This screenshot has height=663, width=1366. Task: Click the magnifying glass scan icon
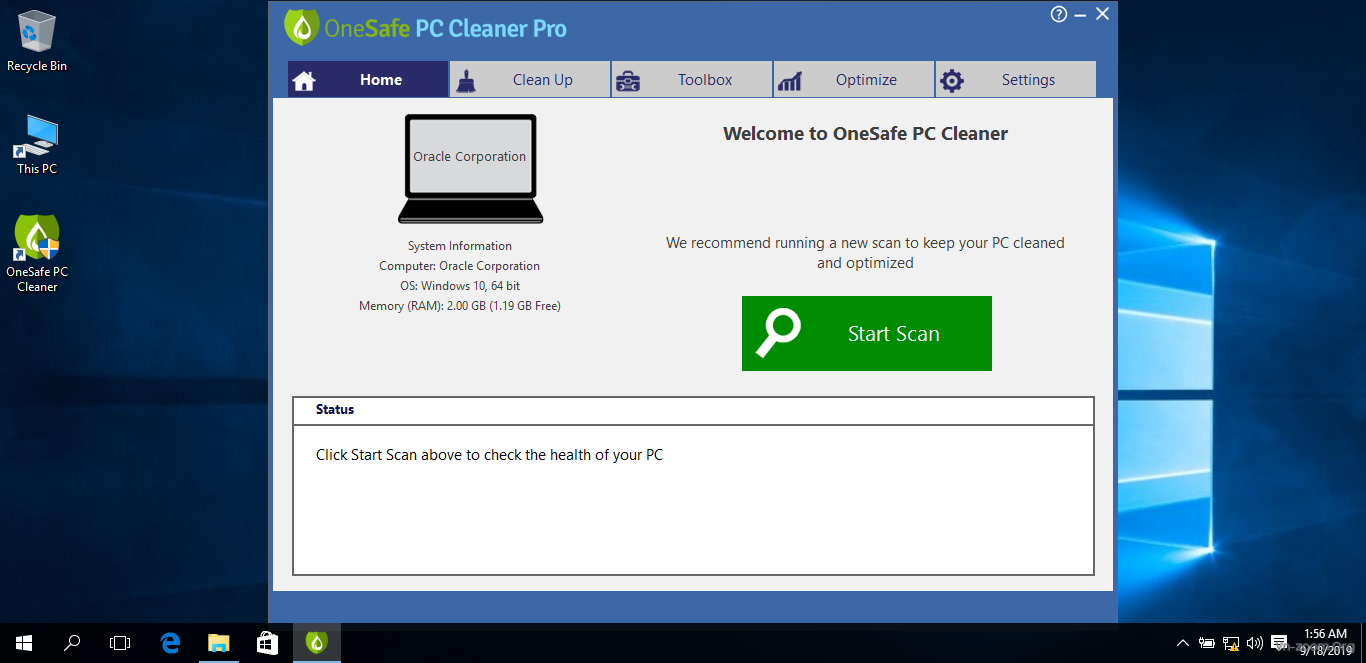coord(778,333)
